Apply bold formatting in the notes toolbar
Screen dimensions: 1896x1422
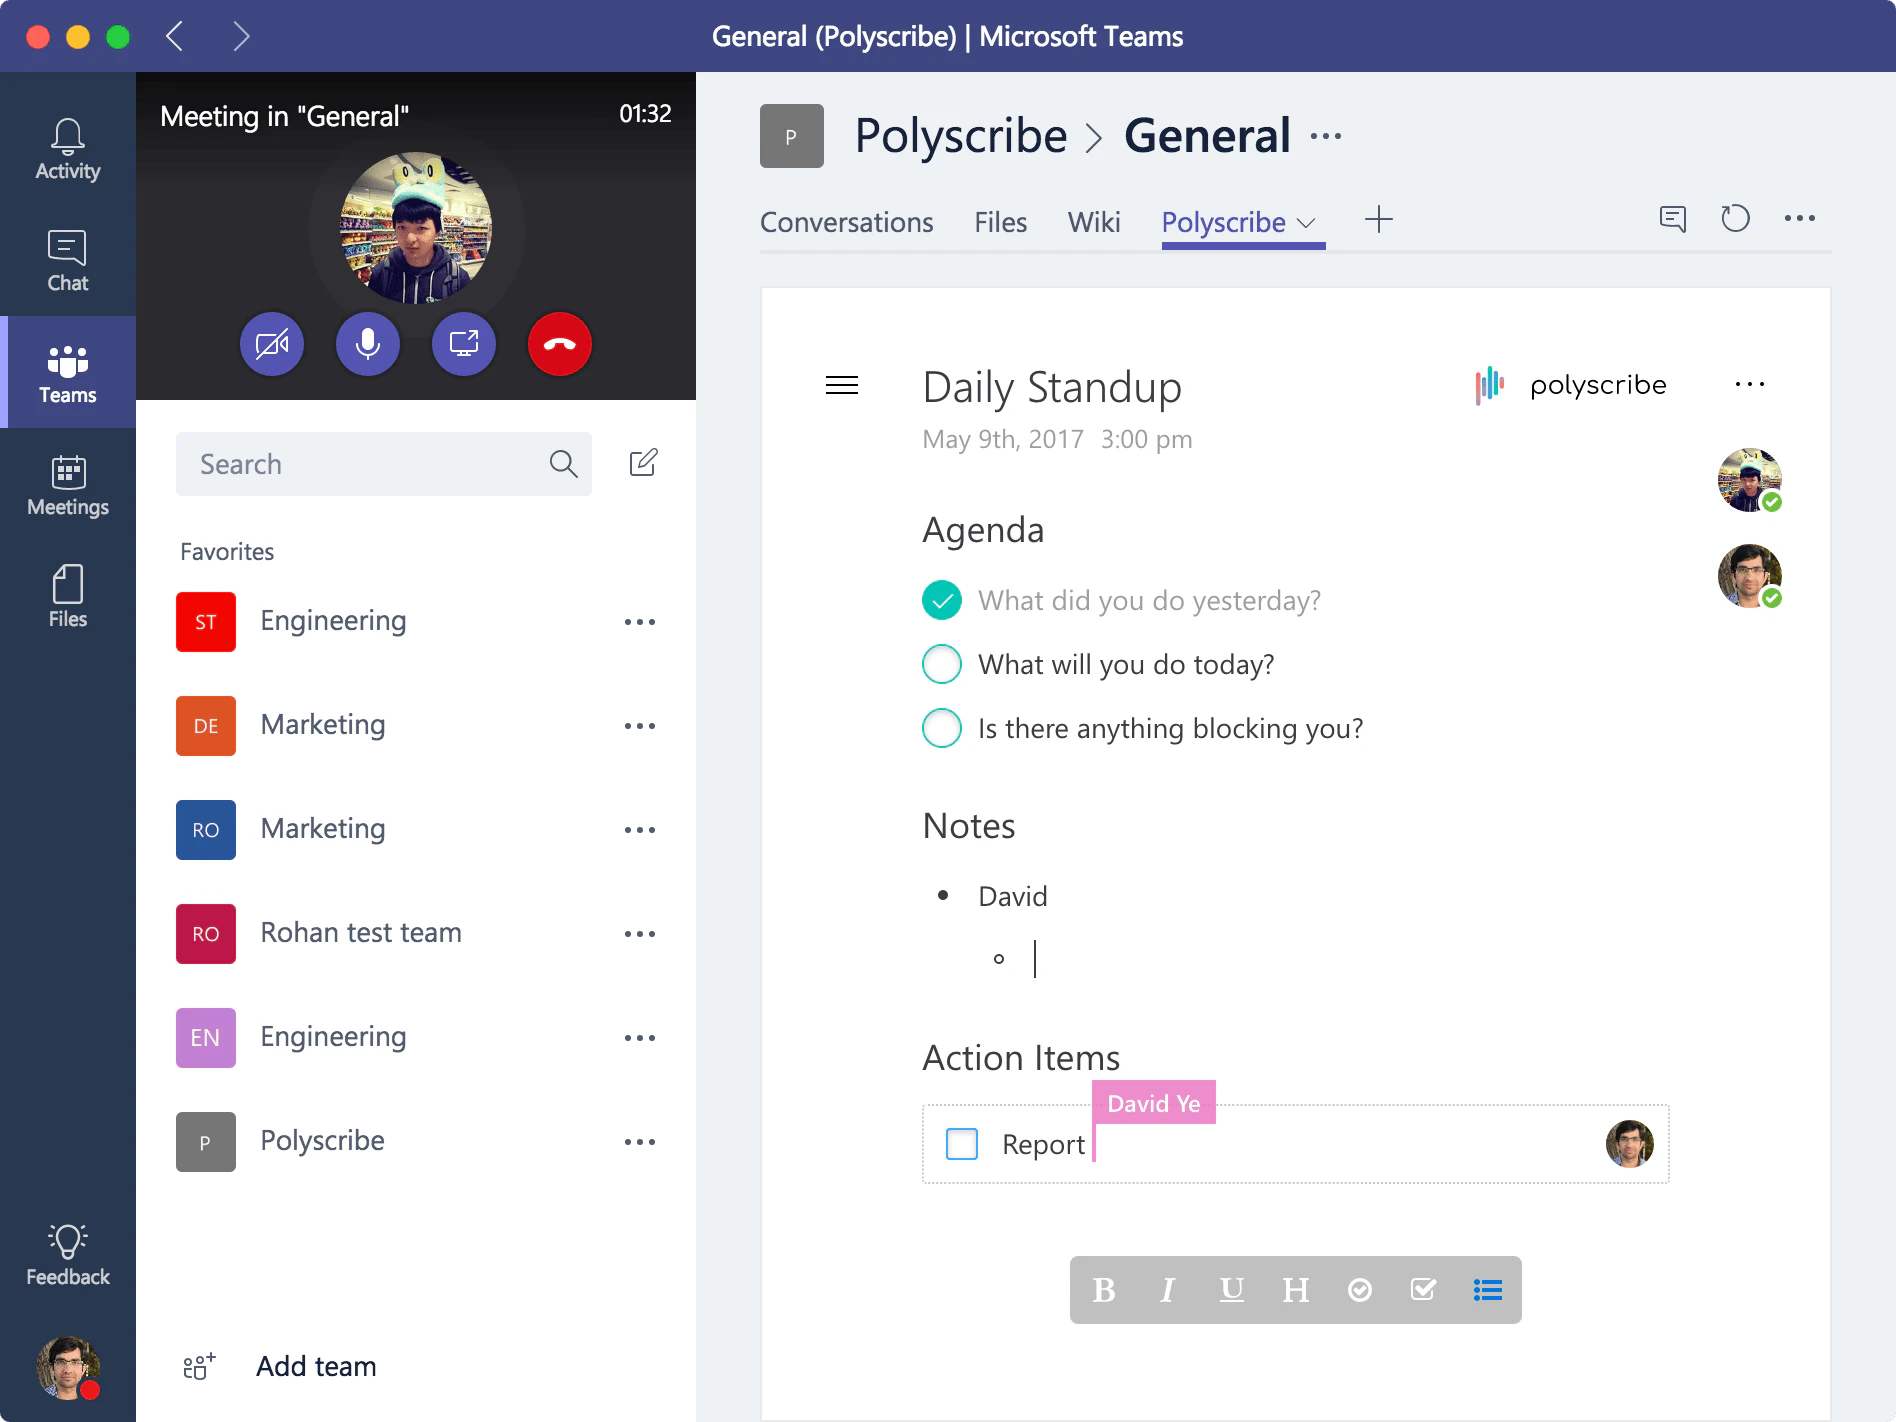click(1103, 1290)
